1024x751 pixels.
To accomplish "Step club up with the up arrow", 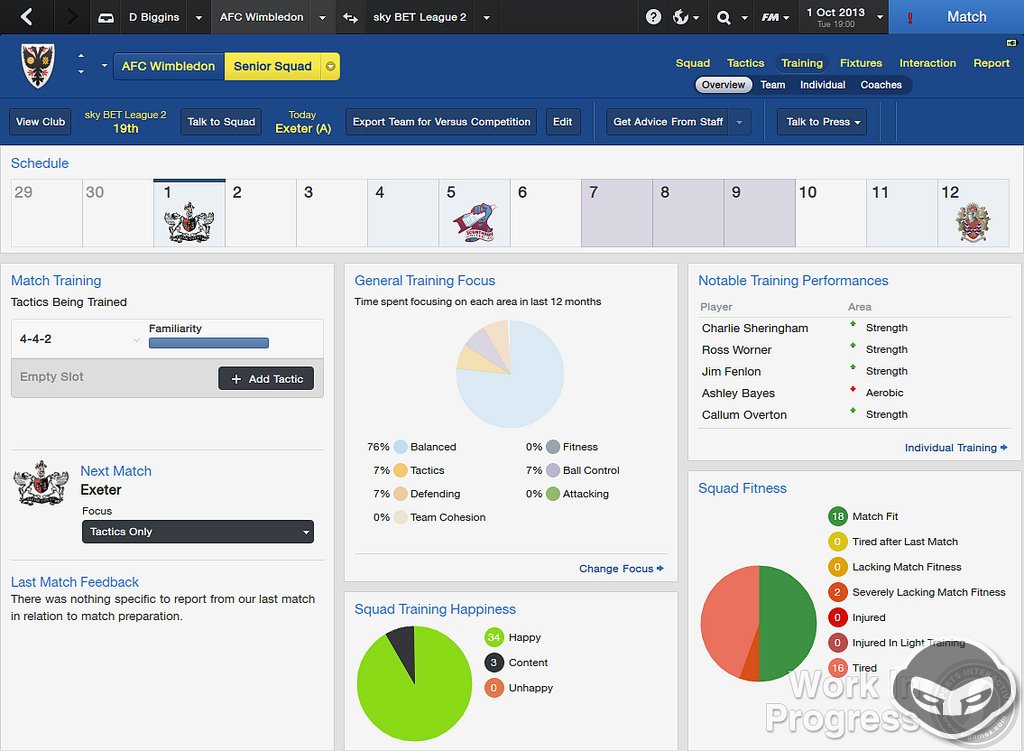I will pos(81,56).
